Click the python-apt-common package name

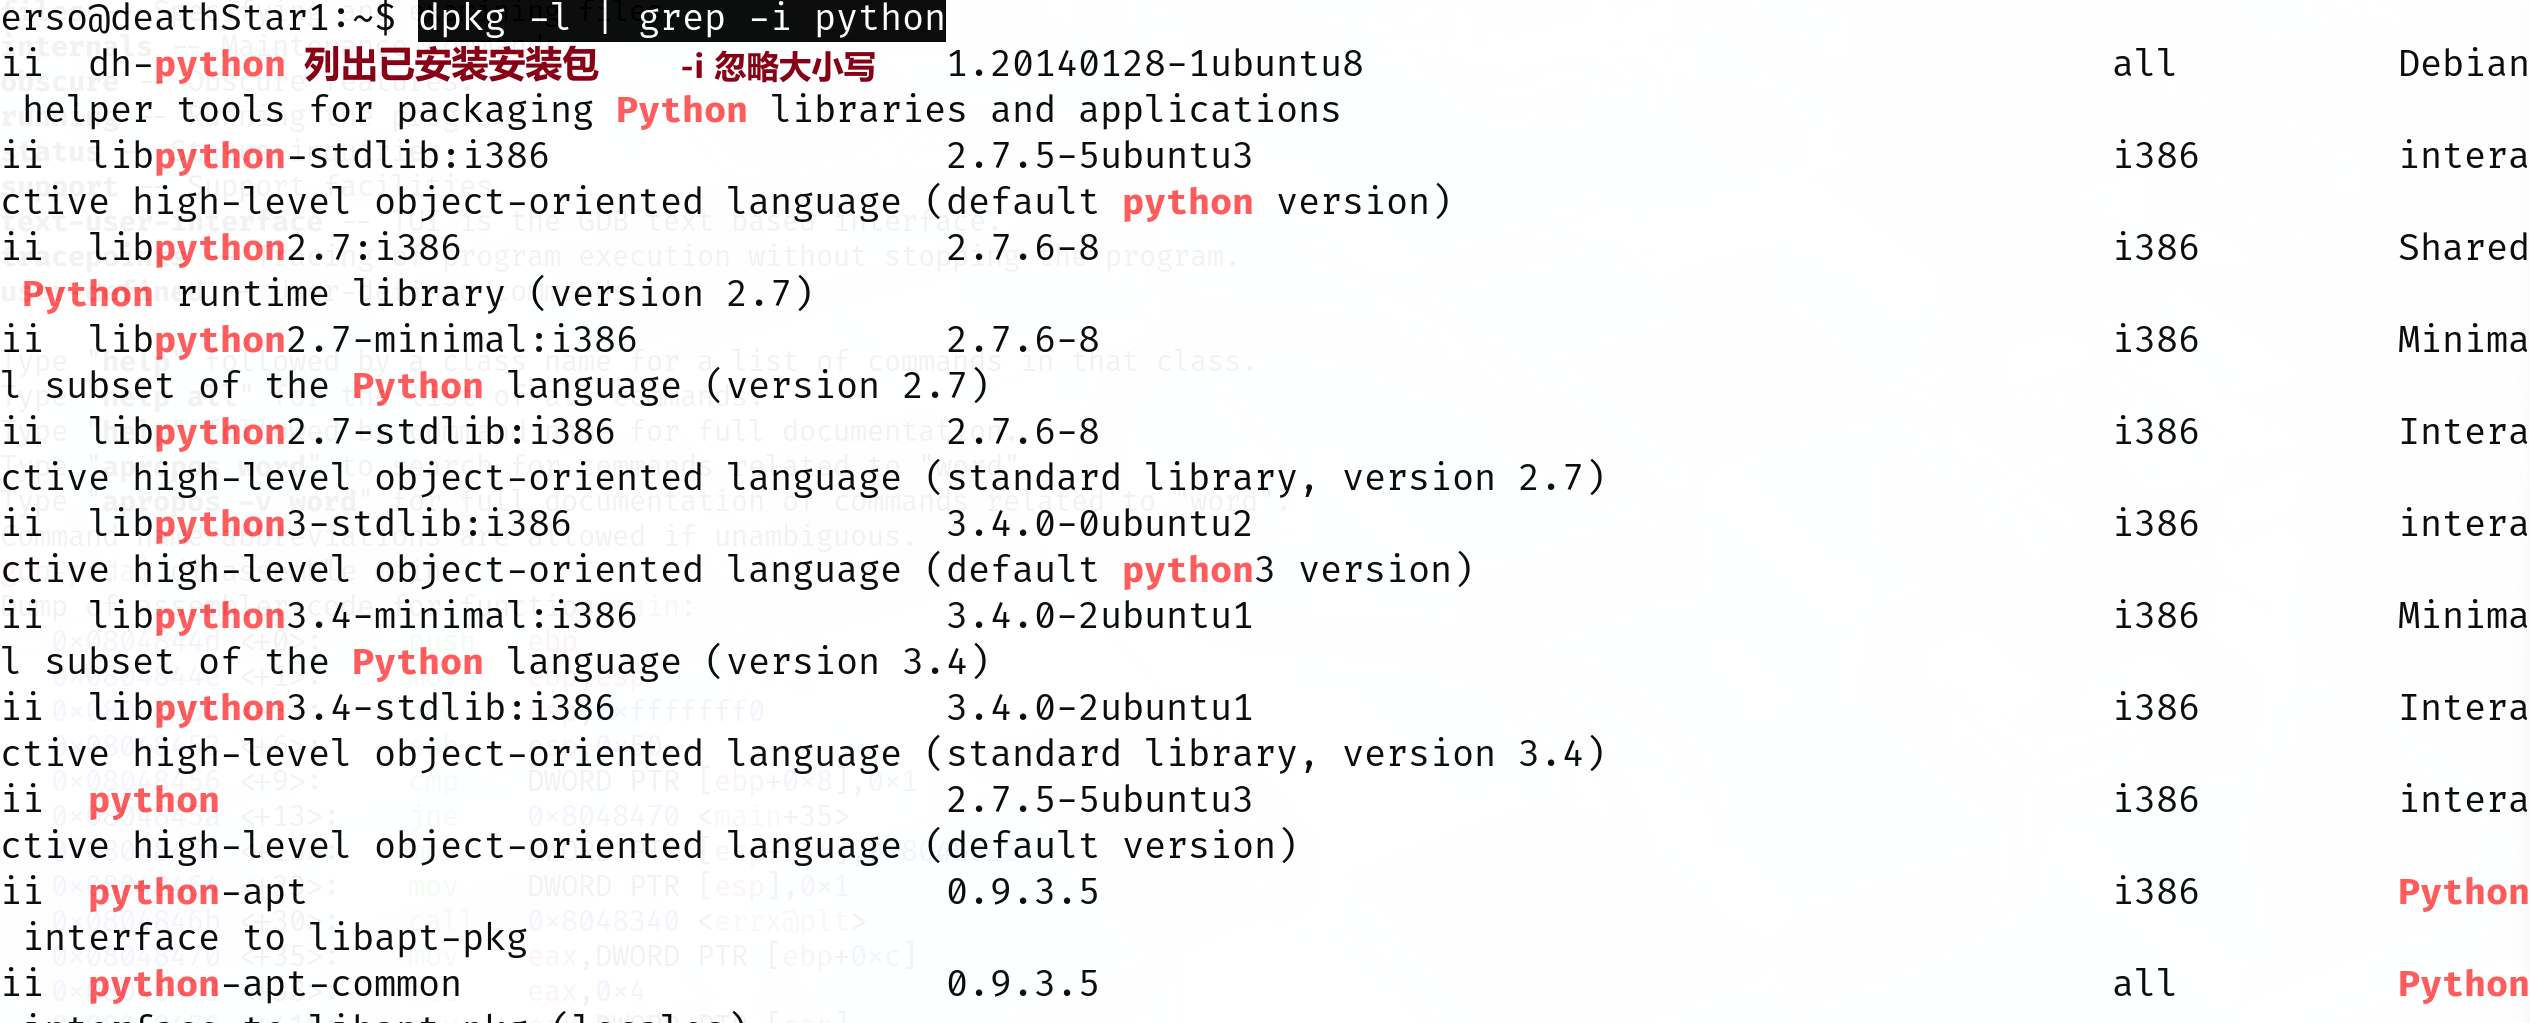pos(274,985)
